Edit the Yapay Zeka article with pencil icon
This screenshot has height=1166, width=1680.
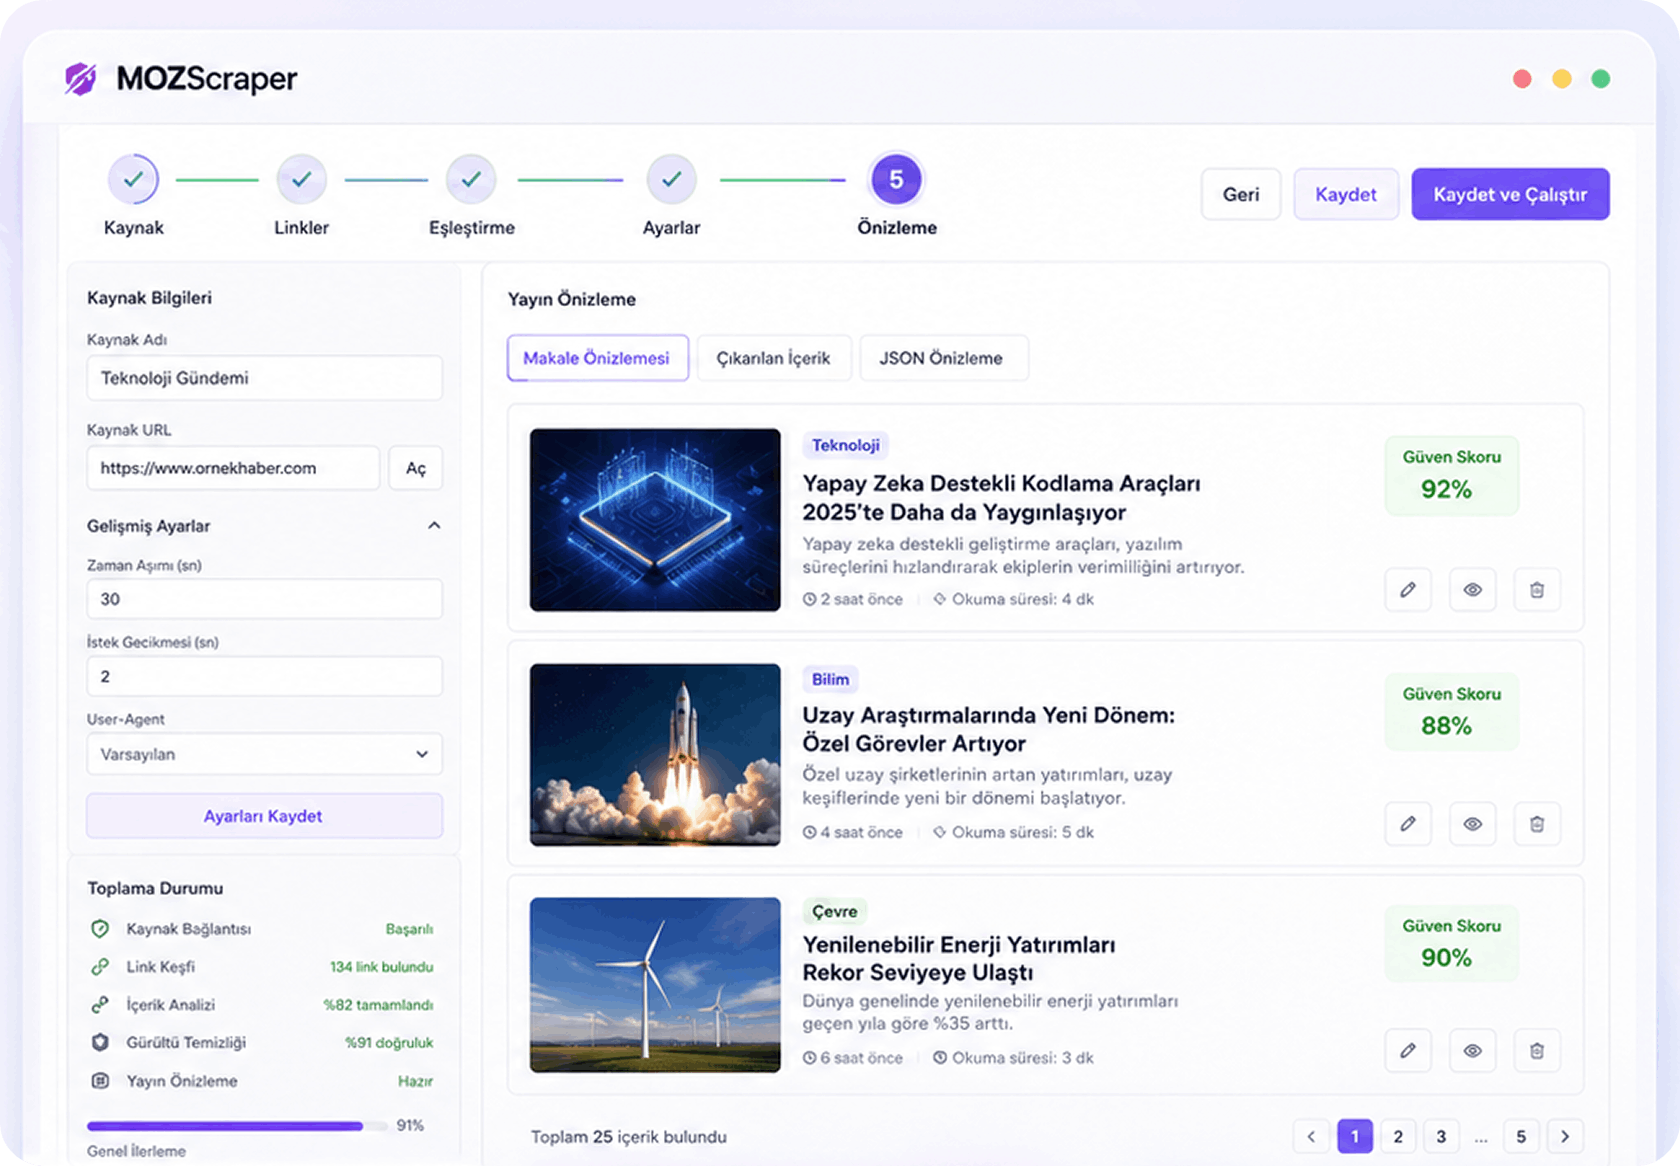click(1408, 590)
